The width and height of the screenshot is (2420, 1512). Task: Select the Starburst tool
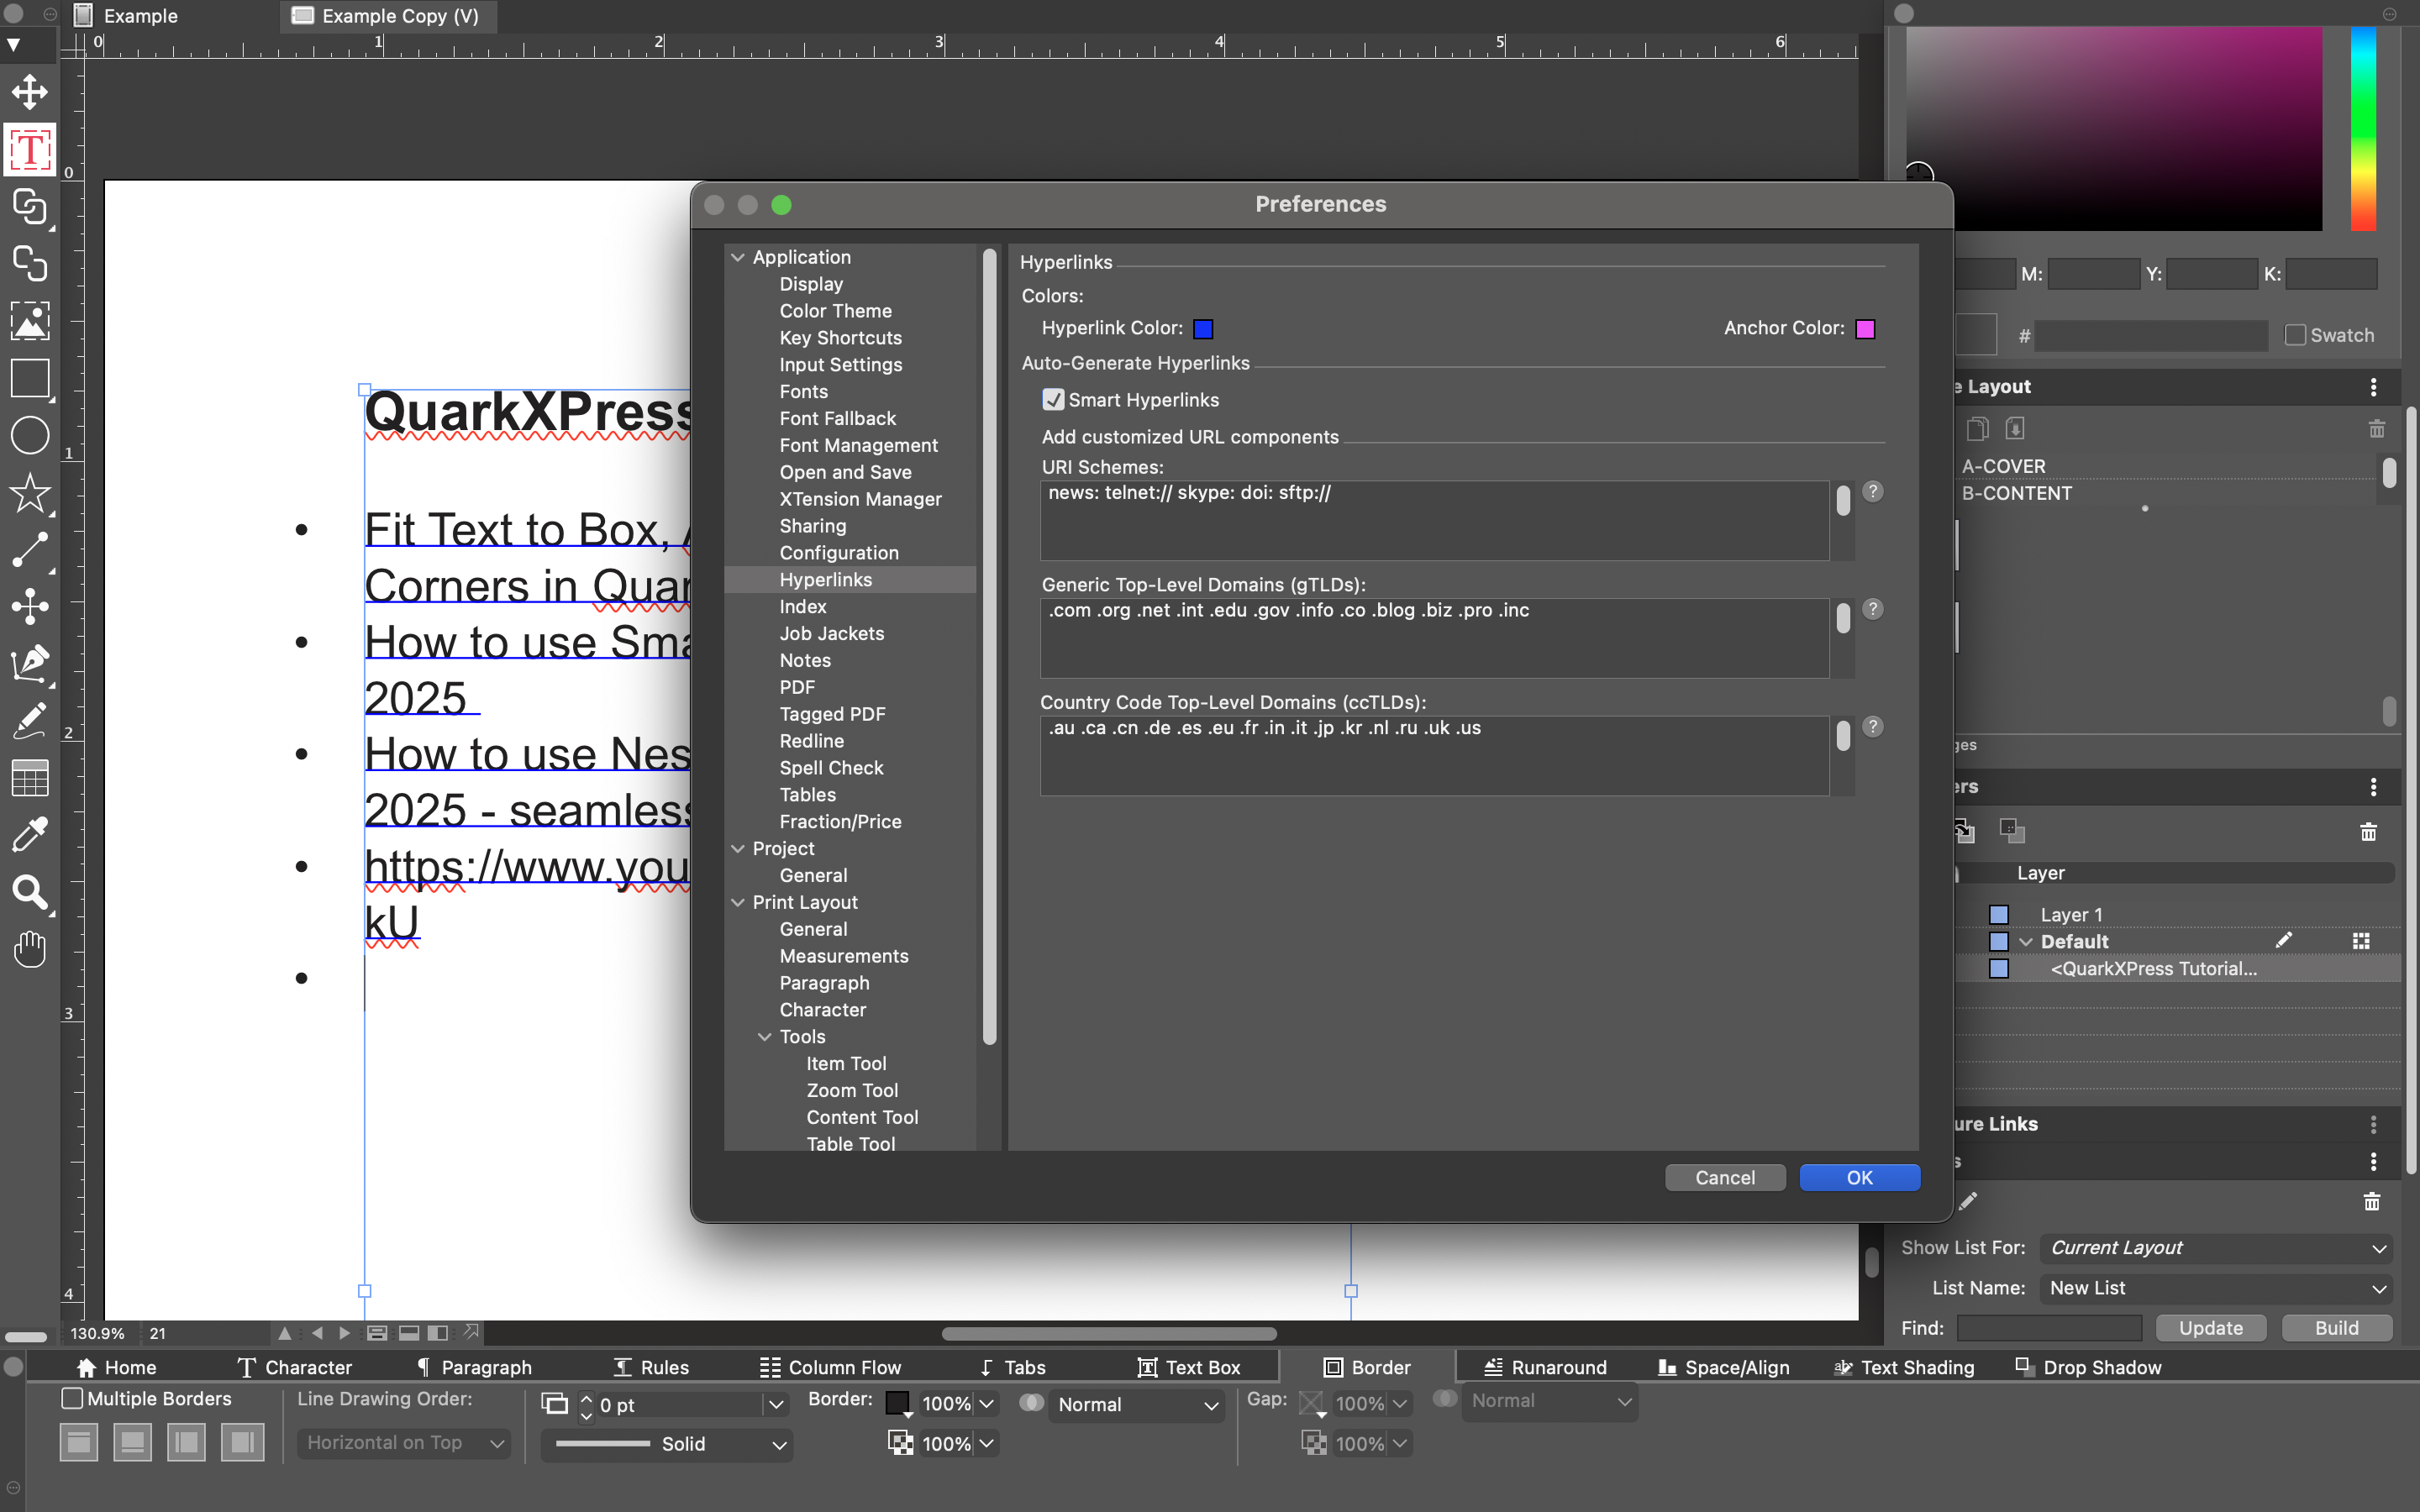29,493
